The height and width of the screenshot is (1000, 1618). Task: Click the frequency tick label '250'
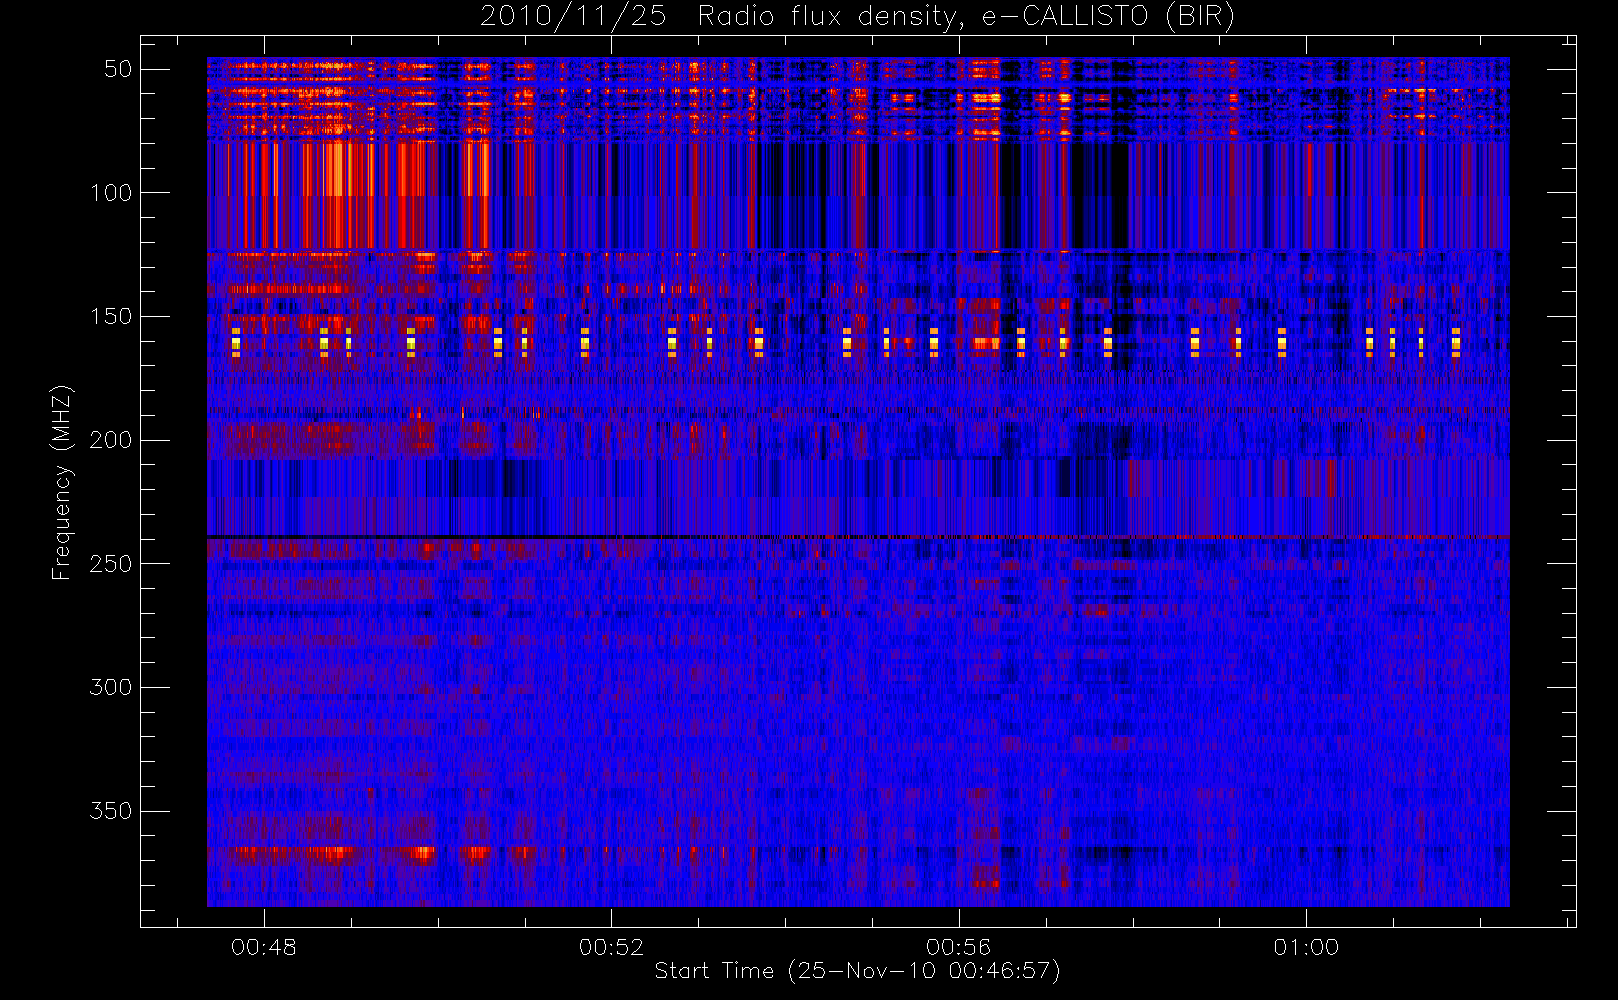tap(111, 564)
